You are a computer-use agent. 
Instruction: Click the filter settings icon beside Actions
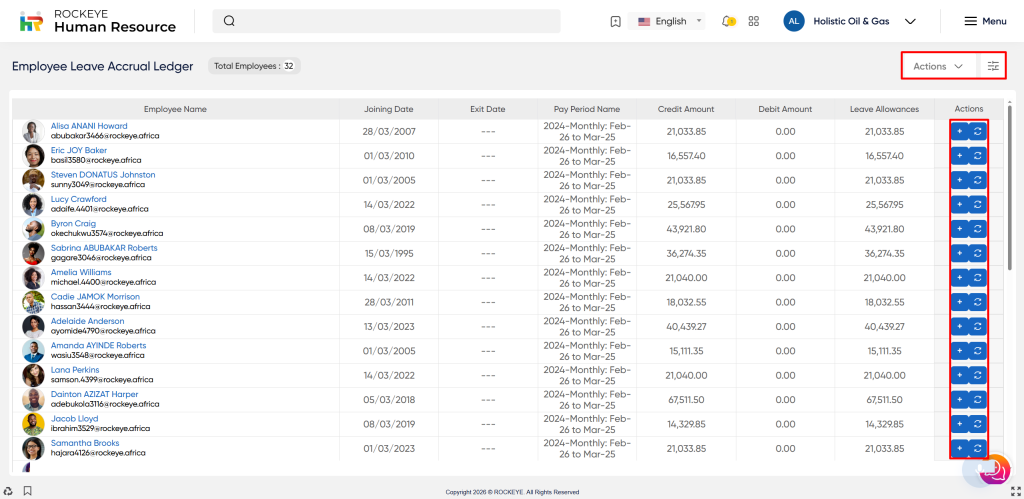click(x=992, y=66)
